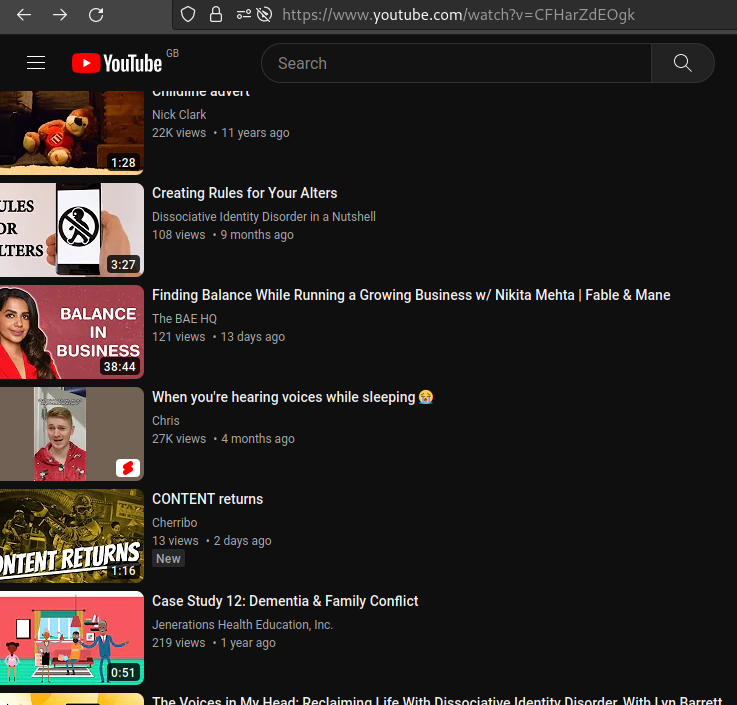Click '13 views' text
737x705 pixels.
coord(175,541)
